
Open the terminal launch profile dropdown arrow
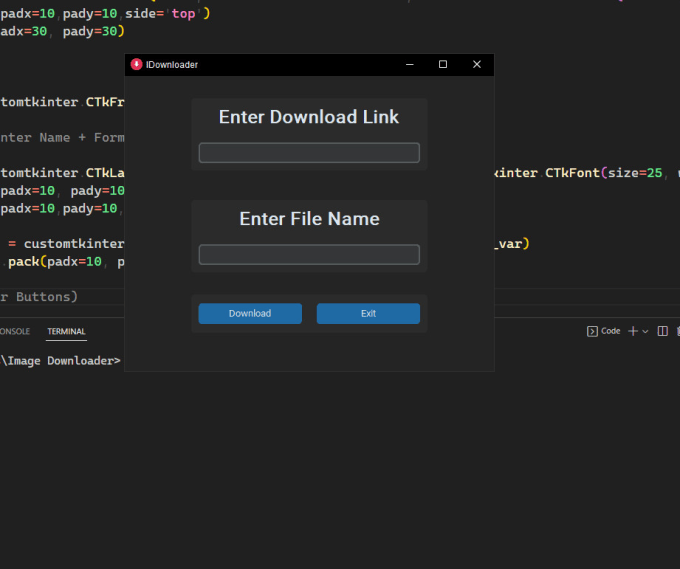tap(645, 331)
